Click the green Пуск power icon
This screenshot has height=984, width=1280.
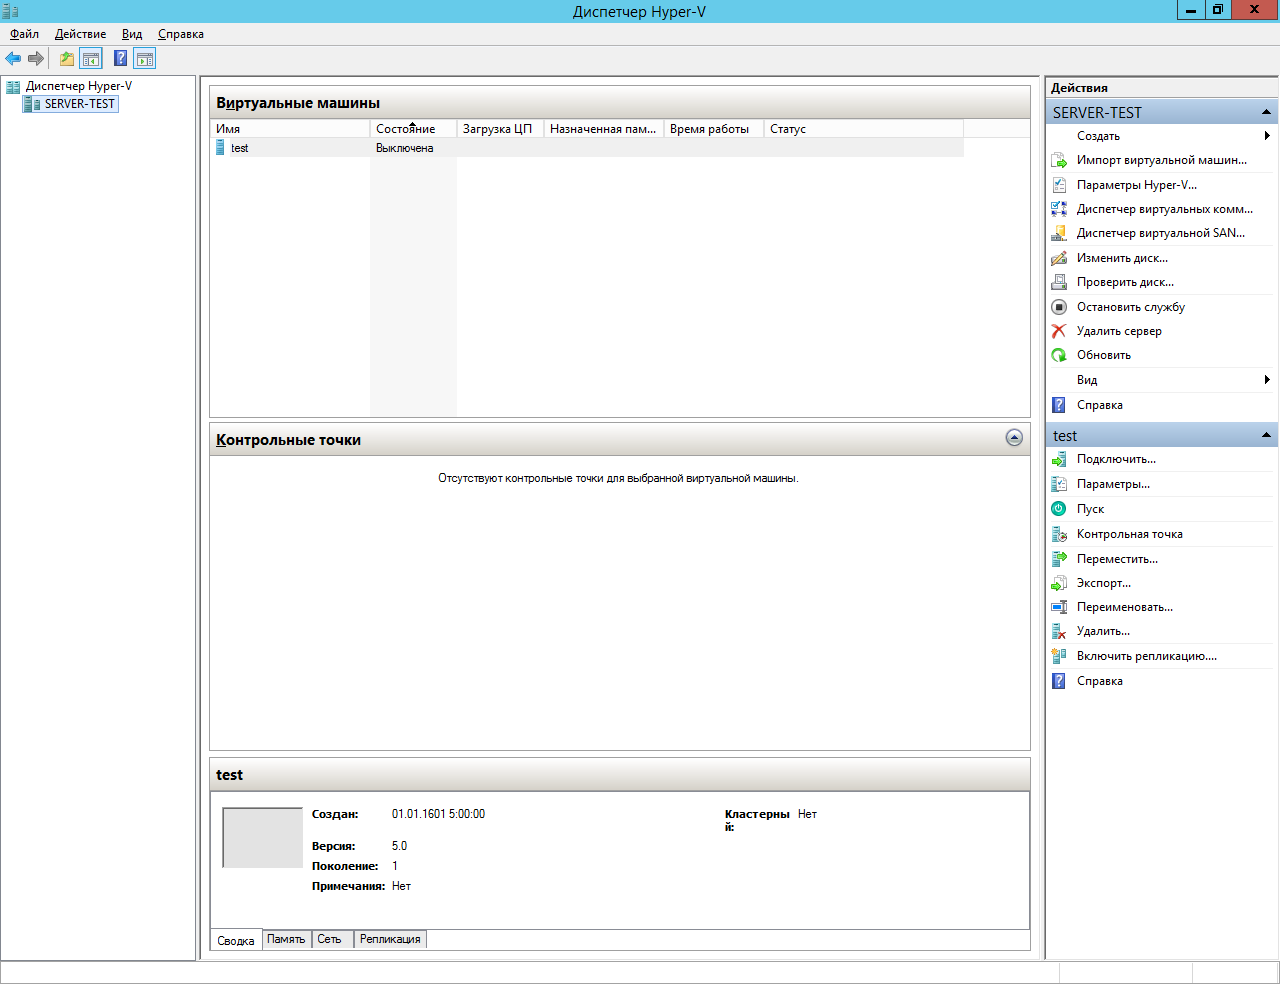click(1059, 509)
